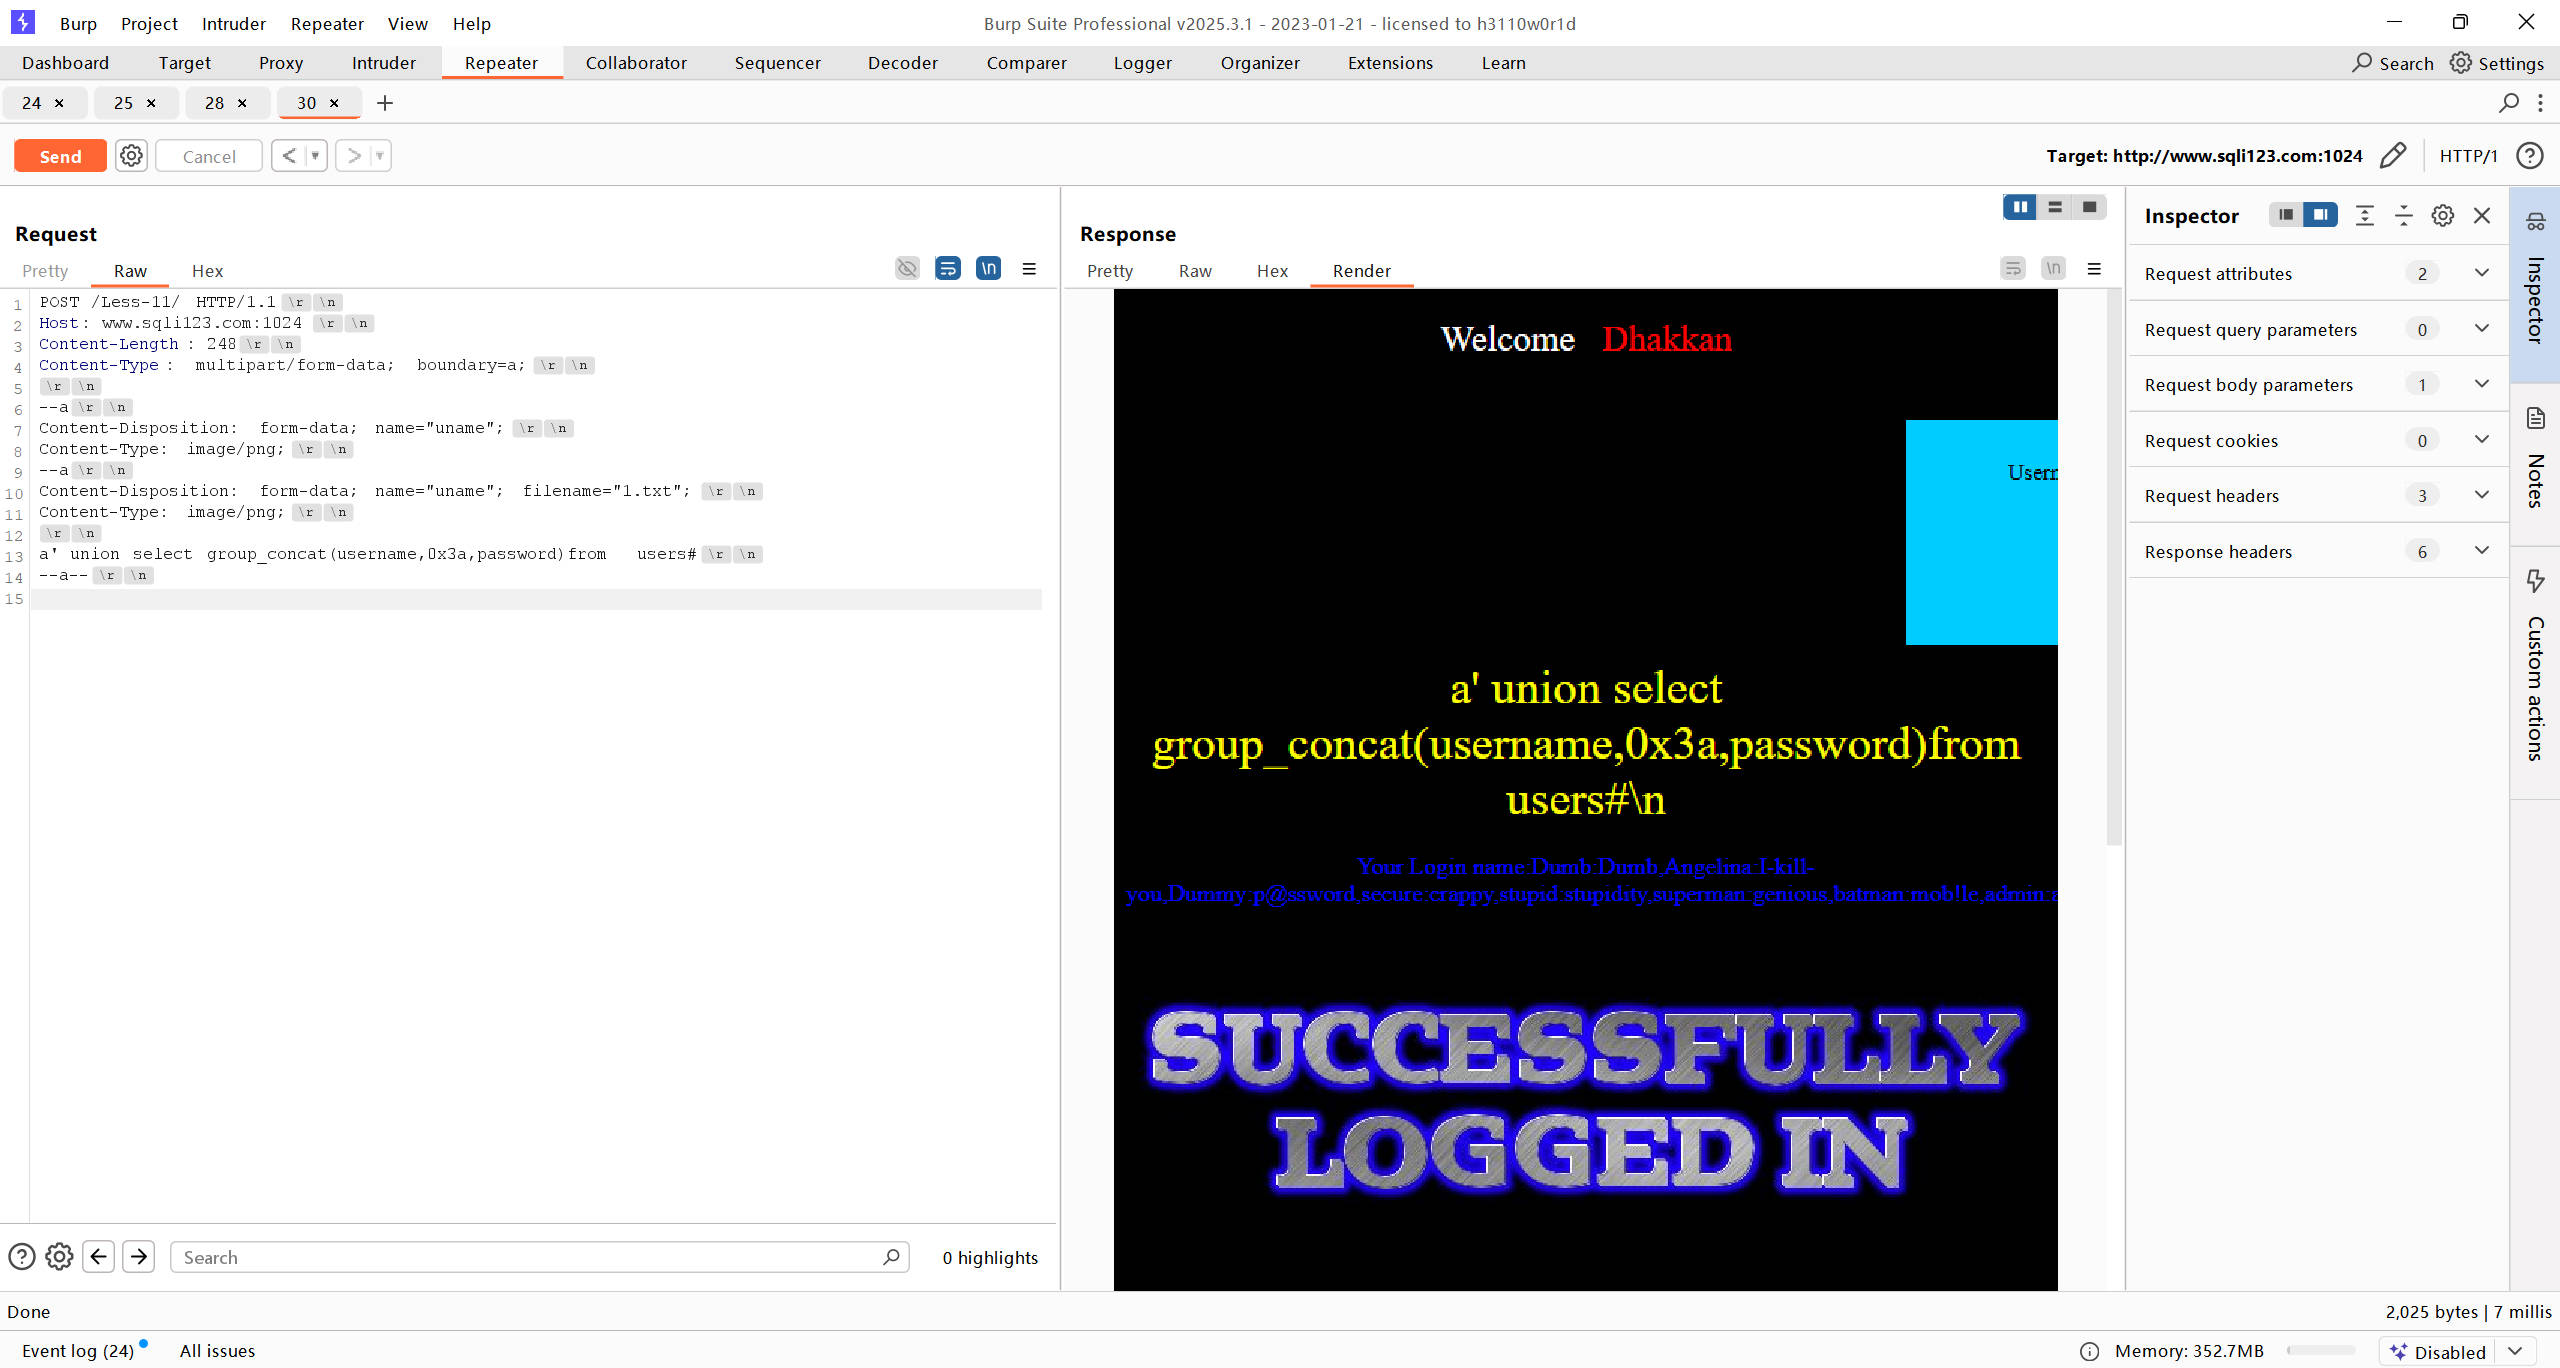Dock Inspector on left layout toggle
Screen dimensions: 2560x1368
pyautogui.click(x=2286, y=215)
